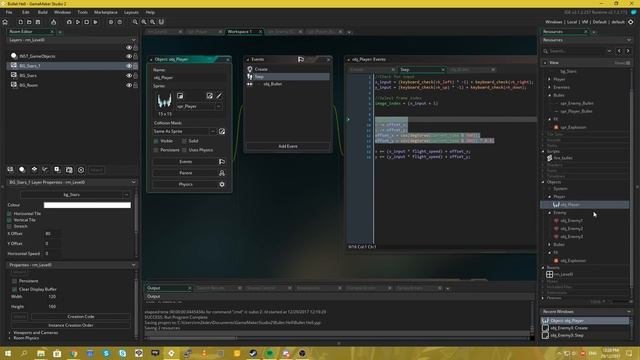Viewport: 640px width, 360px height.
Task: Enable Uses Physics checkbox
Action: click(x=184, y=150)
